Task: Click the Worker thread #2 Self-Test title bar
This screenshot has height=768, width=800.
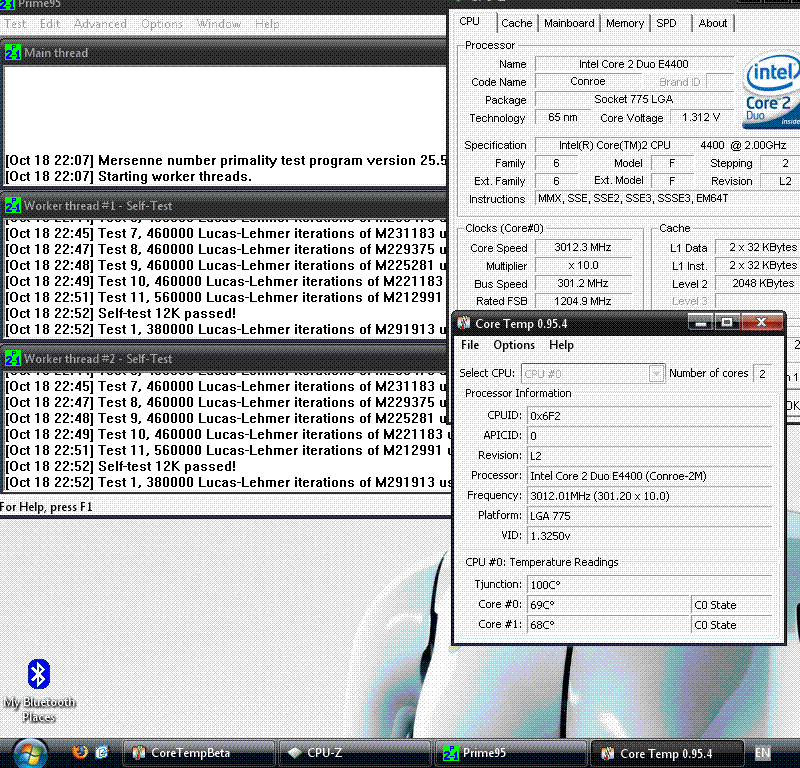Action: point(224,359)
